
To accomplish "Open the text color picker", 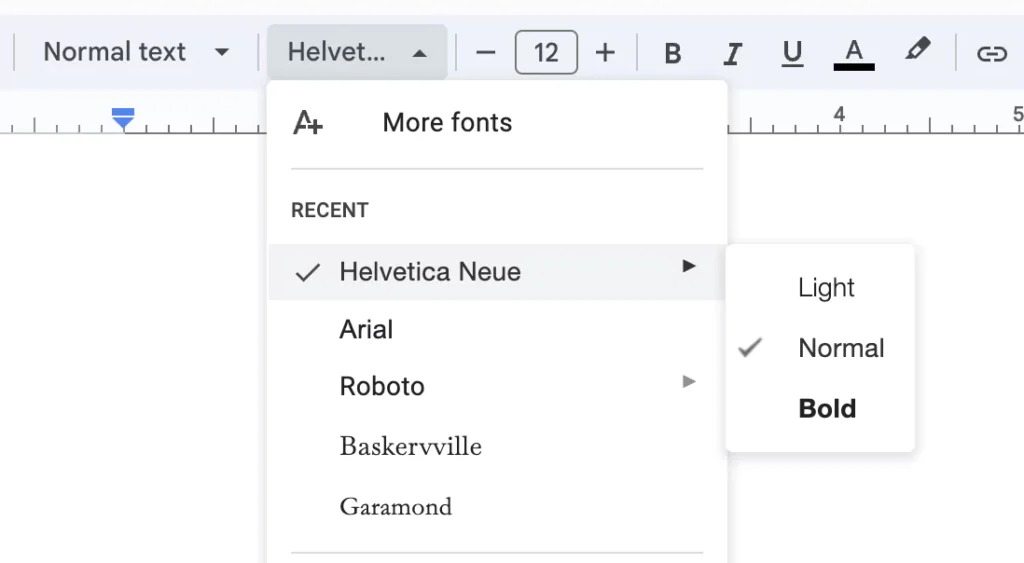I will click(x=854, y=53).
